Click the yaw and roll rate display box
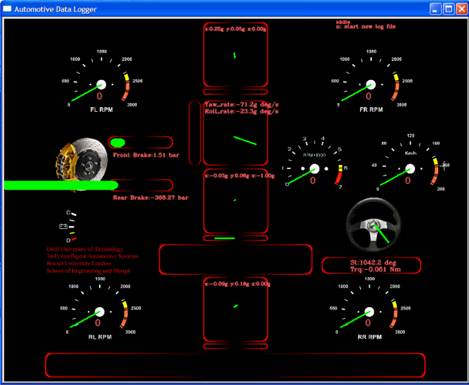Image resolution: width=469 pixels, height=385 pixels. point(235,133)
